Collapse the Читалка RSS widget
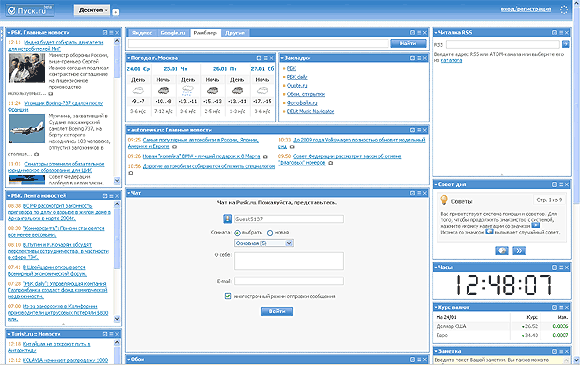Image resolution: width=580 pixels, height=365 pixels. [x=436, y=33]
